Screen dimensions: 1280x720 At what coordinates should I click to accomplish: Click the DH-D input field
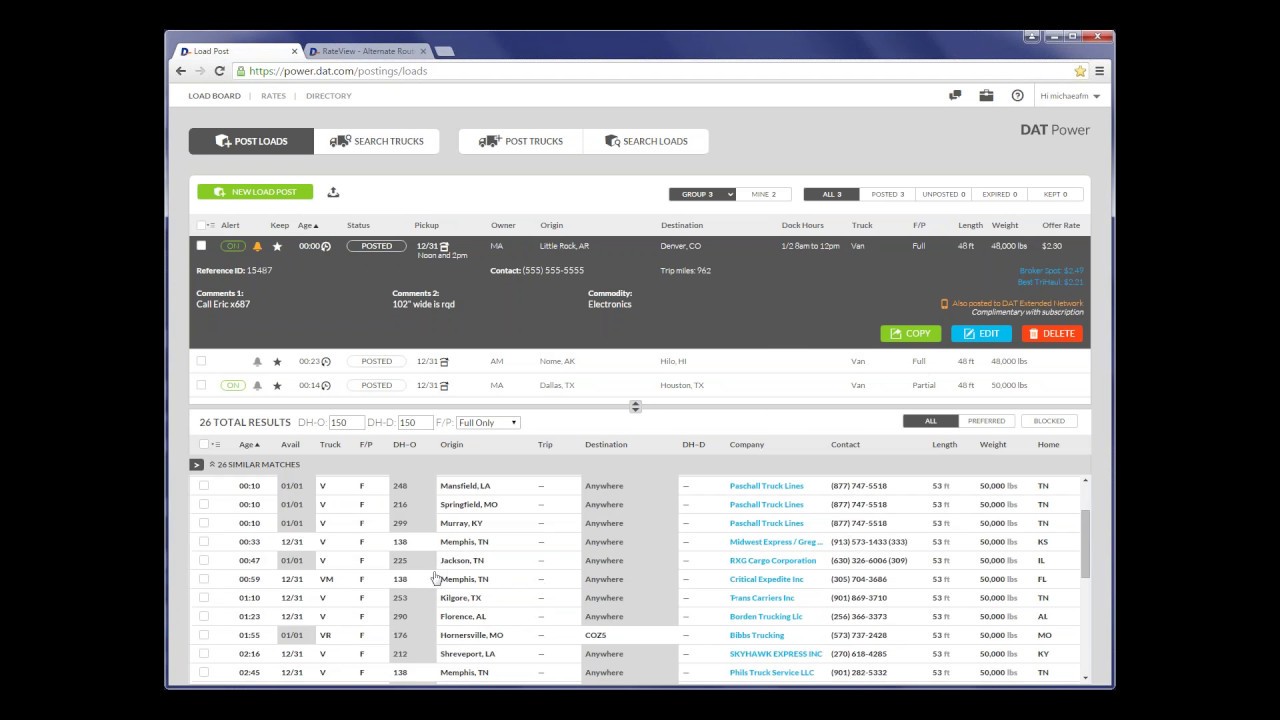click(415, 422)
